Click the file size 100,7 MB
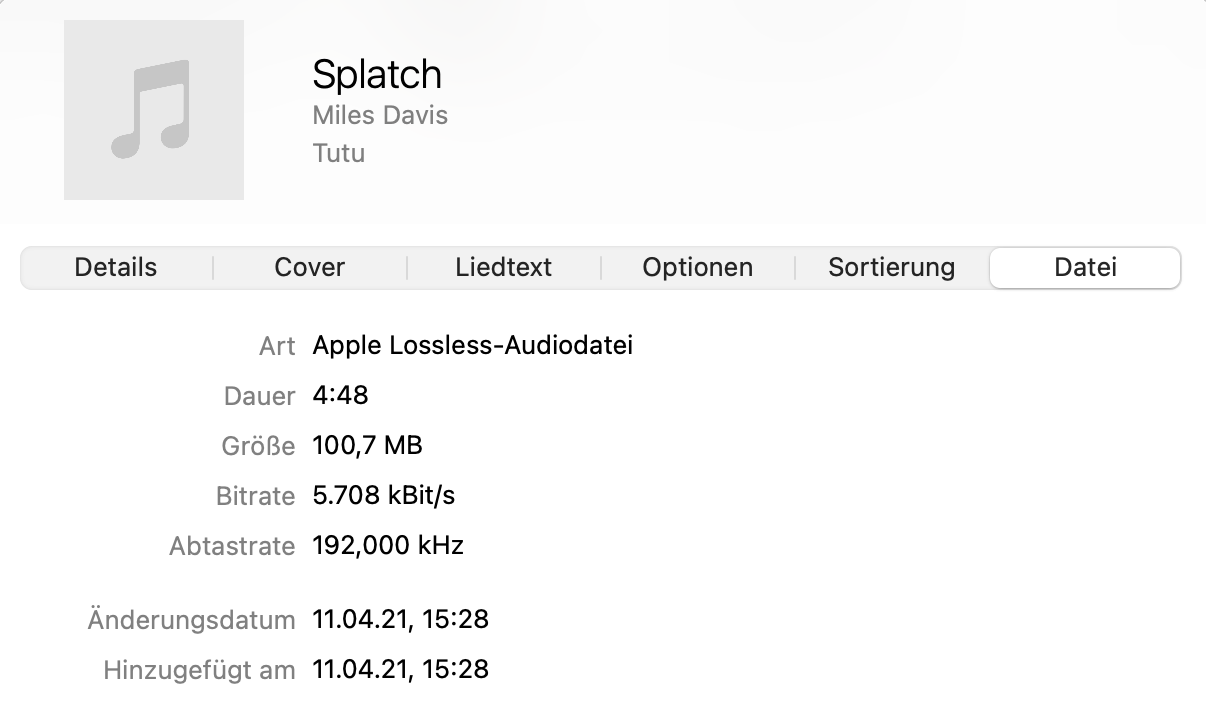The height and width of the screenshot is (702, 1206). click(368, 445)
